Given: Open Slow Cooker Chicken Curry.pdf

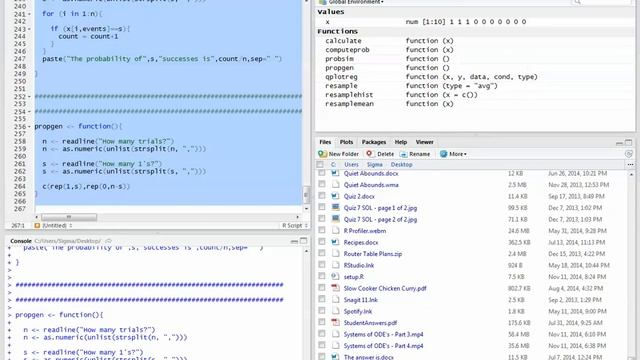Looking at the screenshot, I should click(x=384, y=288).
